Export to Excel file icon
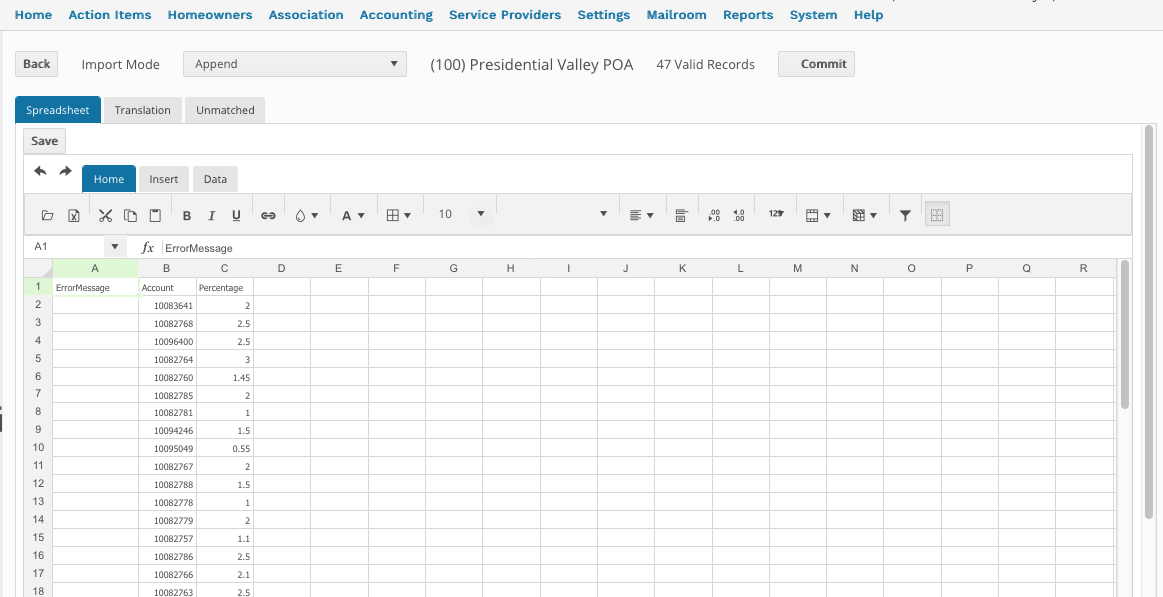The image size is (1163, 597). pos(74,215)
